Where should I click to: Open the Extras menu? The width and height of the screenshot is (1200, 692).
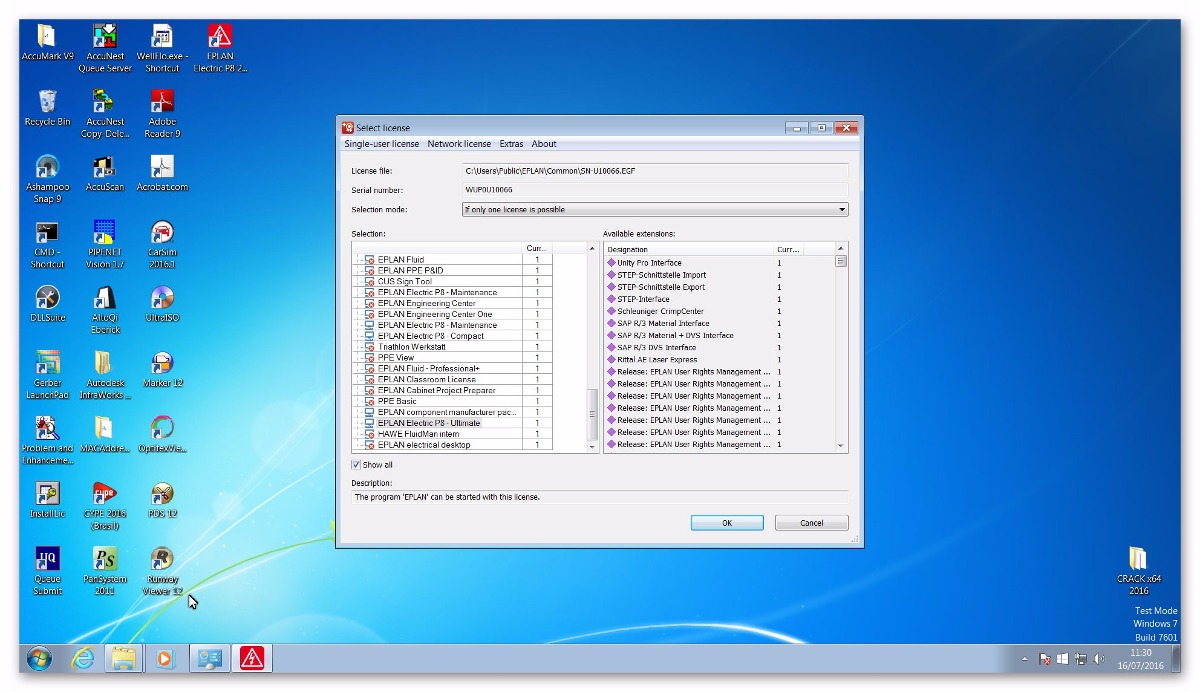[x=511, y=144]
